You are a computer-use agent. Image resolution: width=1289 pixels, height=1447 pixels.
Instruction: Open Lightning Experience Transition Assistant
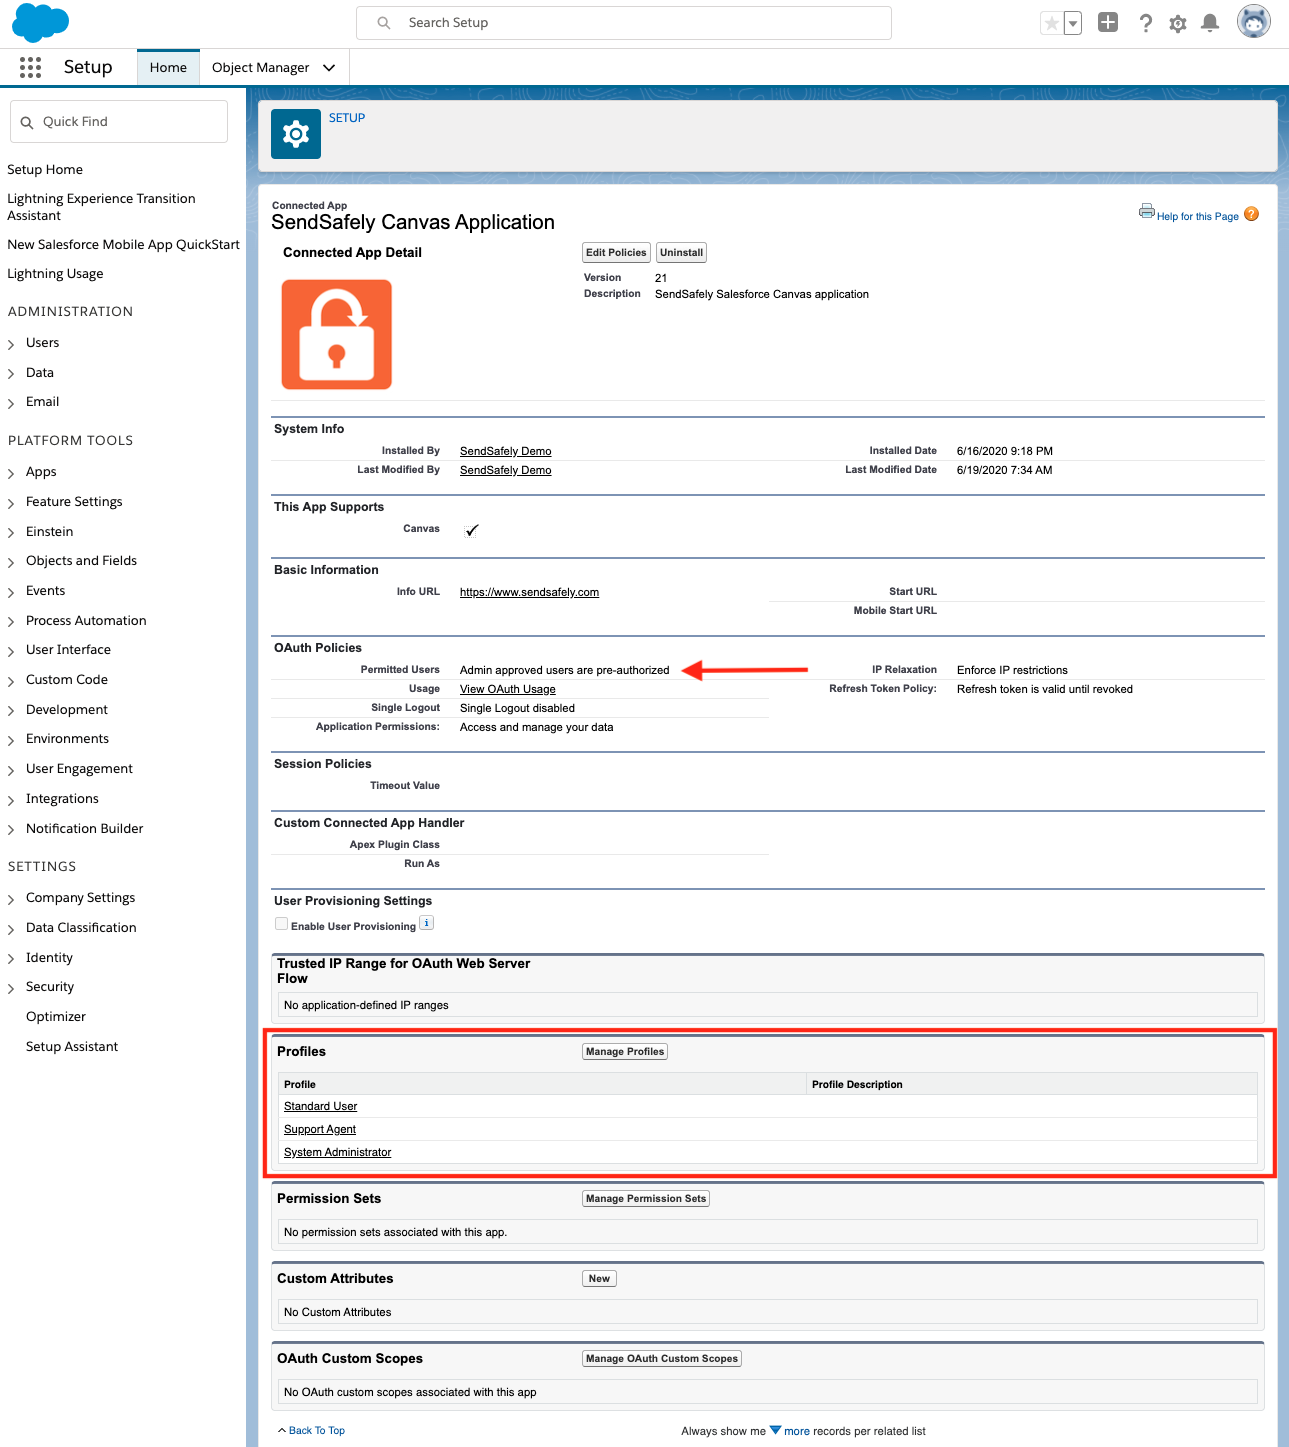101,207
